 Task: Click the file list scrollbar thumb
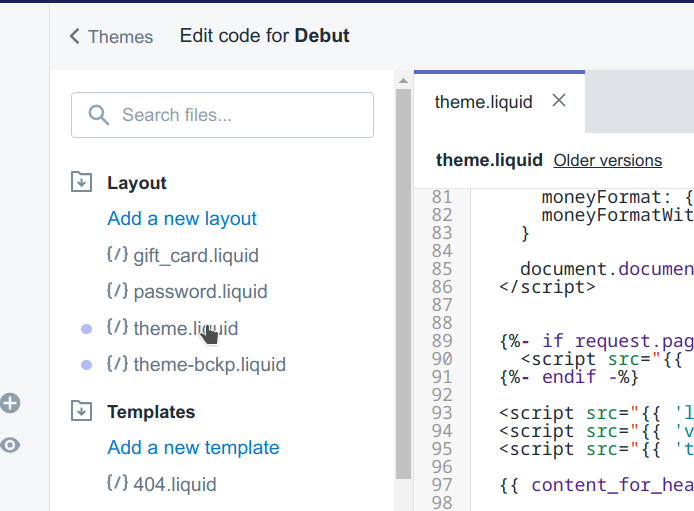point(403,284)
